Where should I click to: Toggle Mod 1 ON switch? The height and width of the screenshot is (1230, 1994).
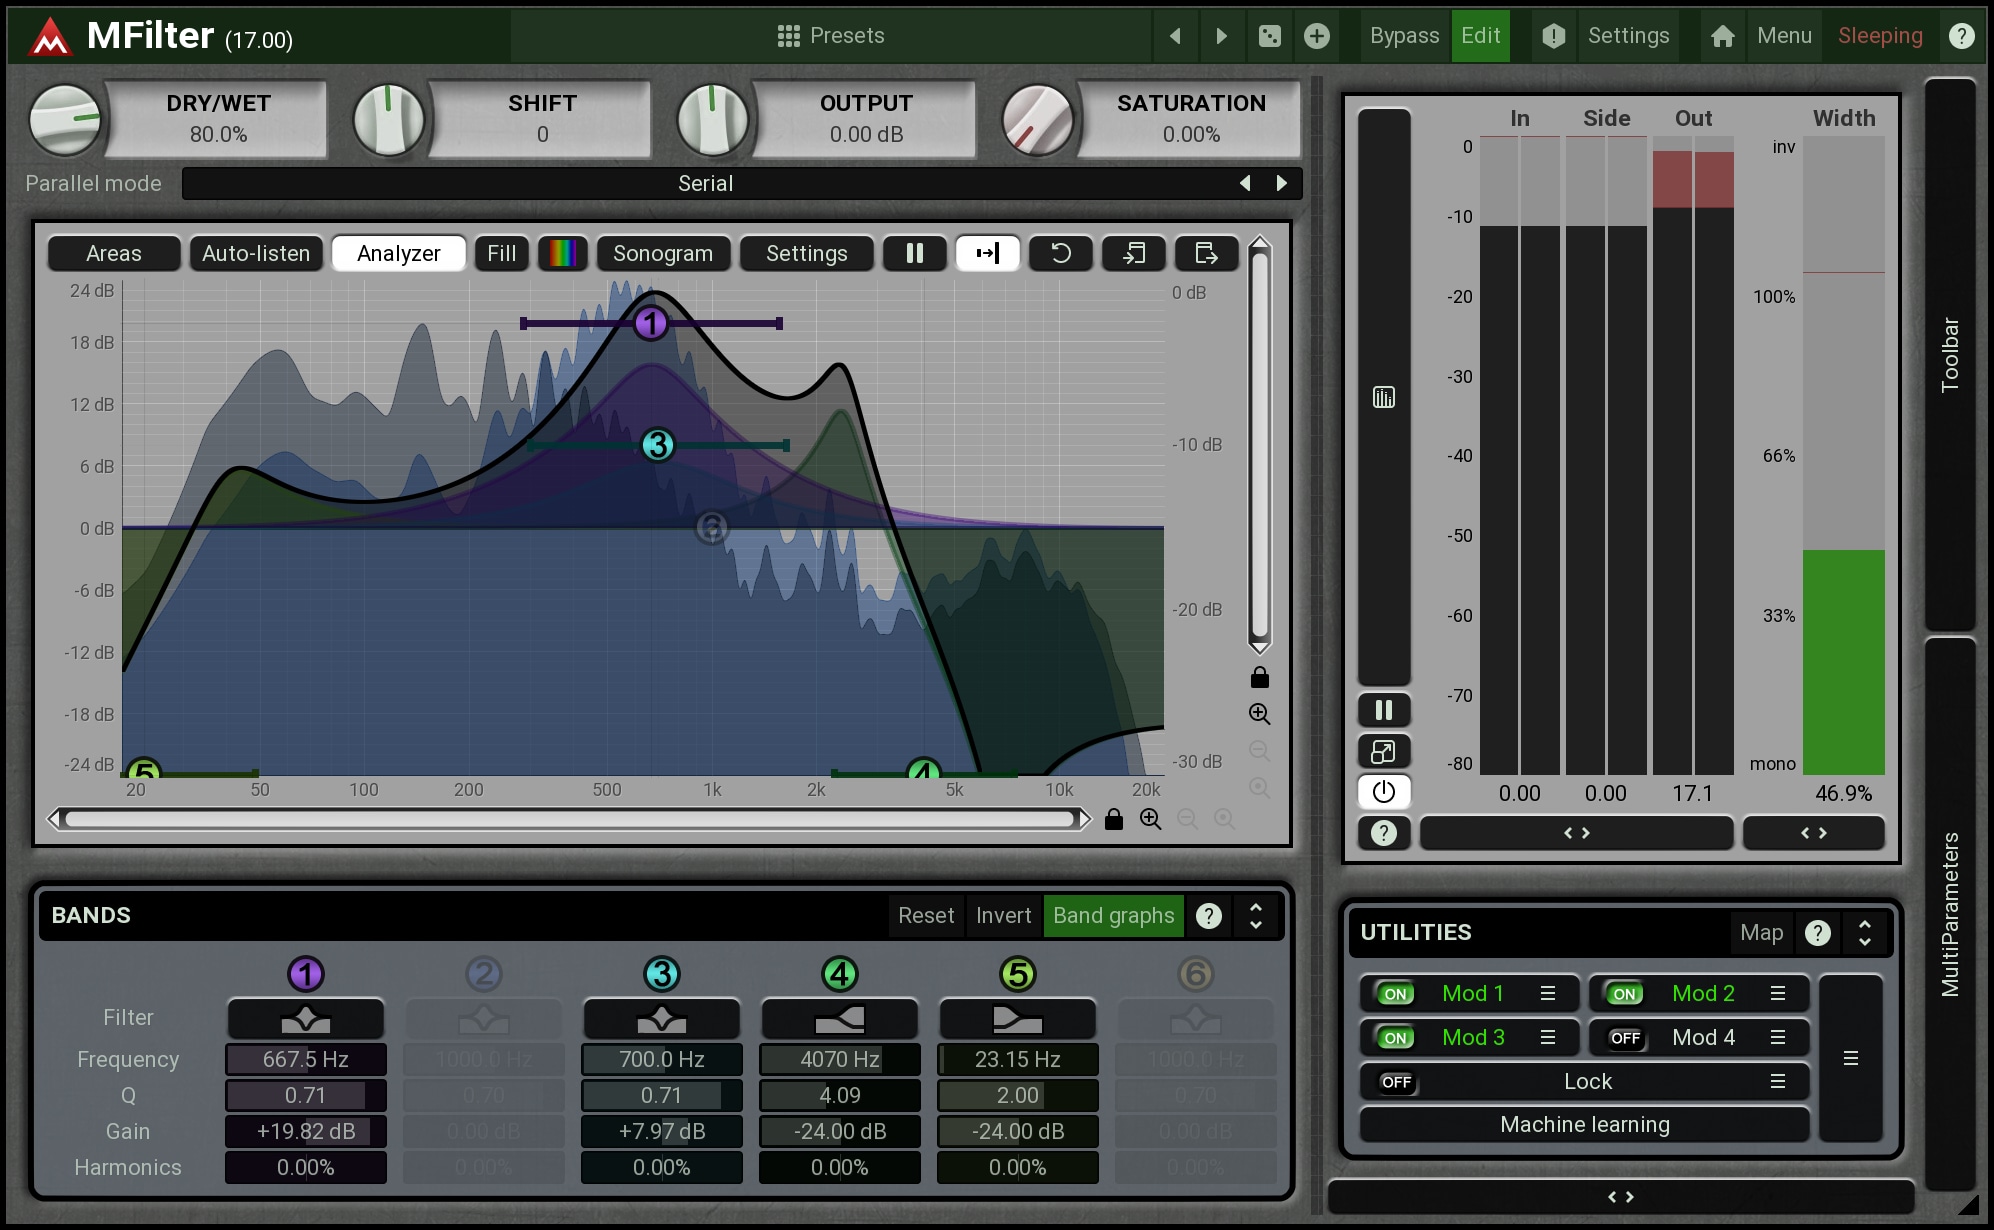point(1395,994)
